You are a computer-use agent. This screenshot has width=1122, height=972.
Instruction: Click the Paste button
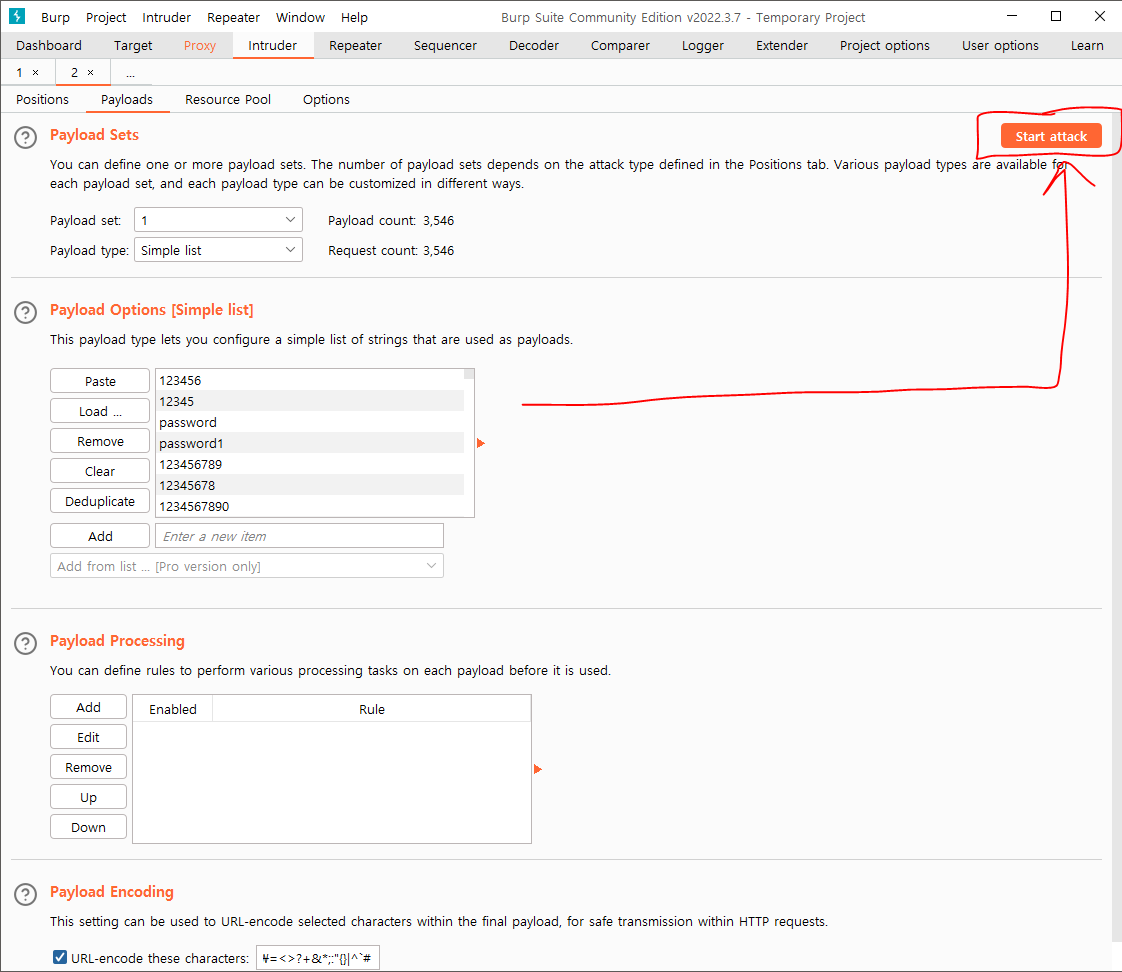pyautogui.click(x=100, y=381)
